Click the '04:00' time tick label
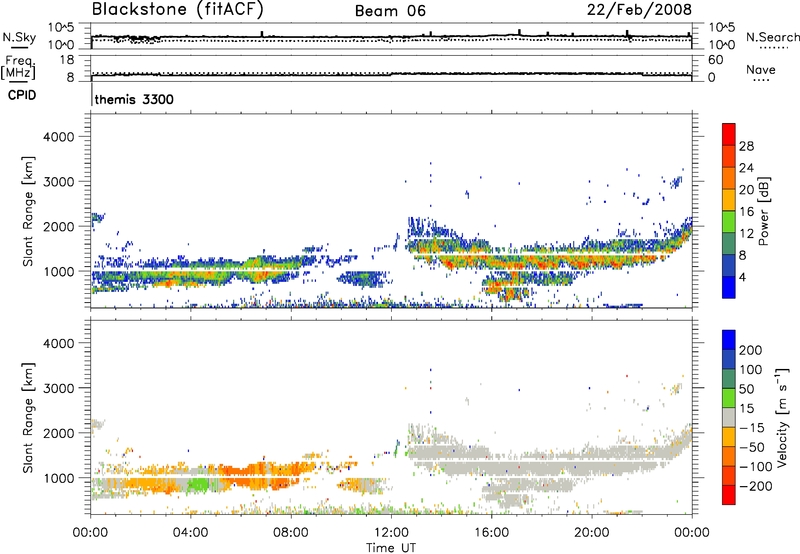800x554 pixels. tap(190, 533)
